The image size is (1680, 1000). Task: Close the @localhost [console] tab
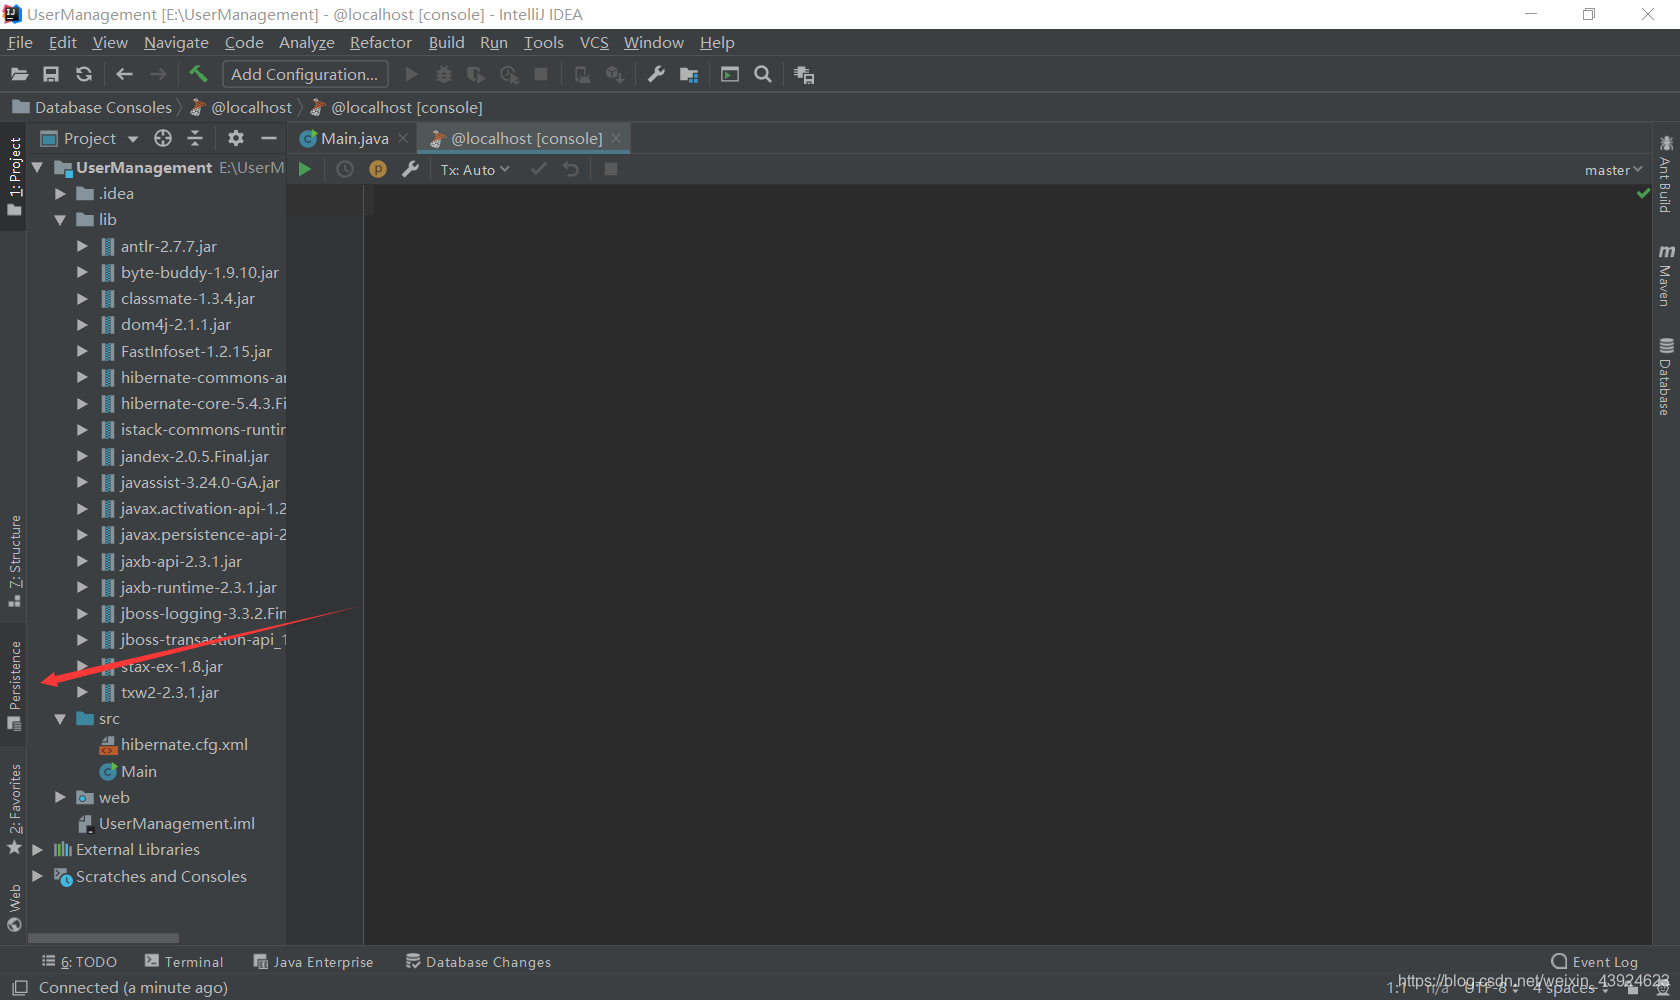click(x=616, y=138)
